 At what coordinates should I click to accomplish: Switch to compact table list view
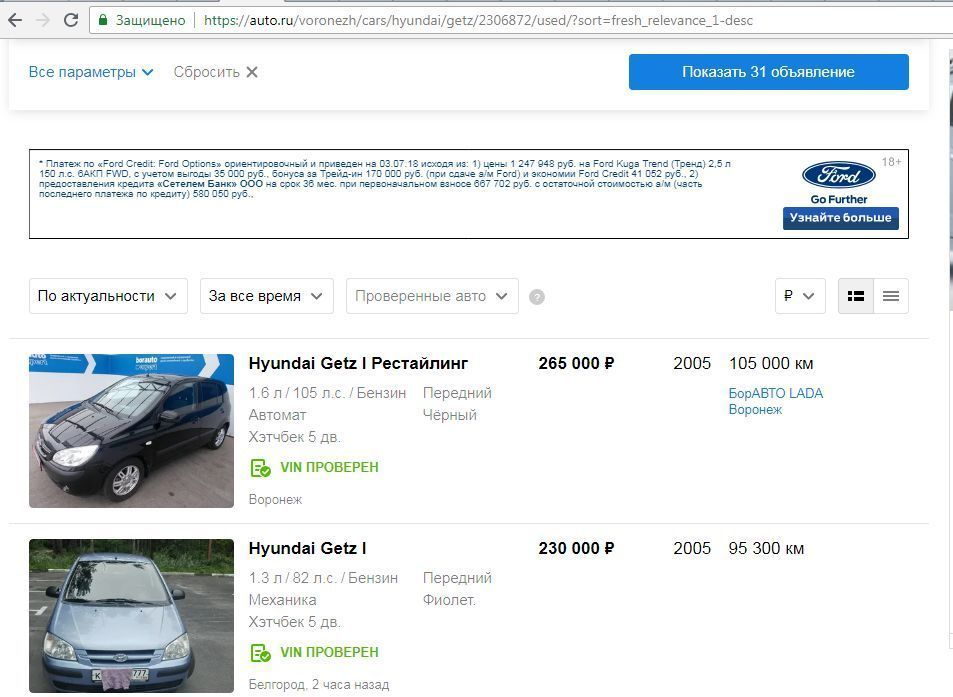(x=891, y=296)
